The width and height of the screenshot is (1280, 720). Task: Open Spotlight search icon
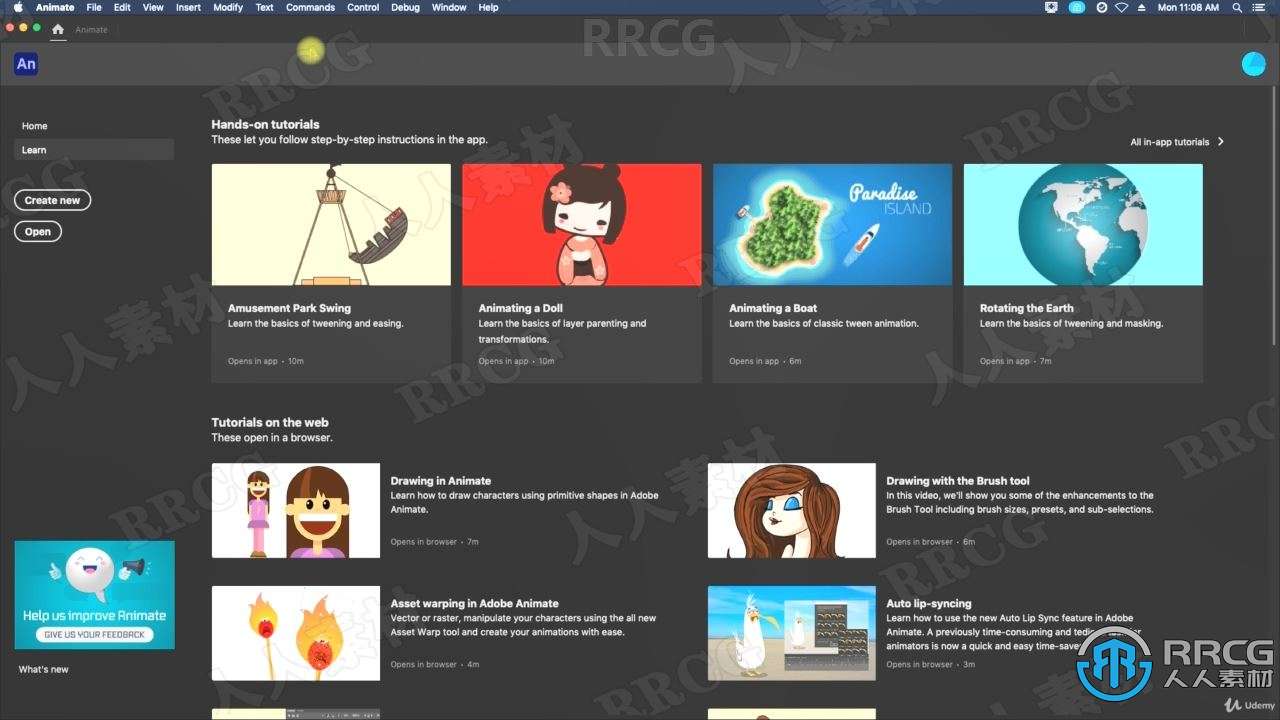pos(1238,7)
